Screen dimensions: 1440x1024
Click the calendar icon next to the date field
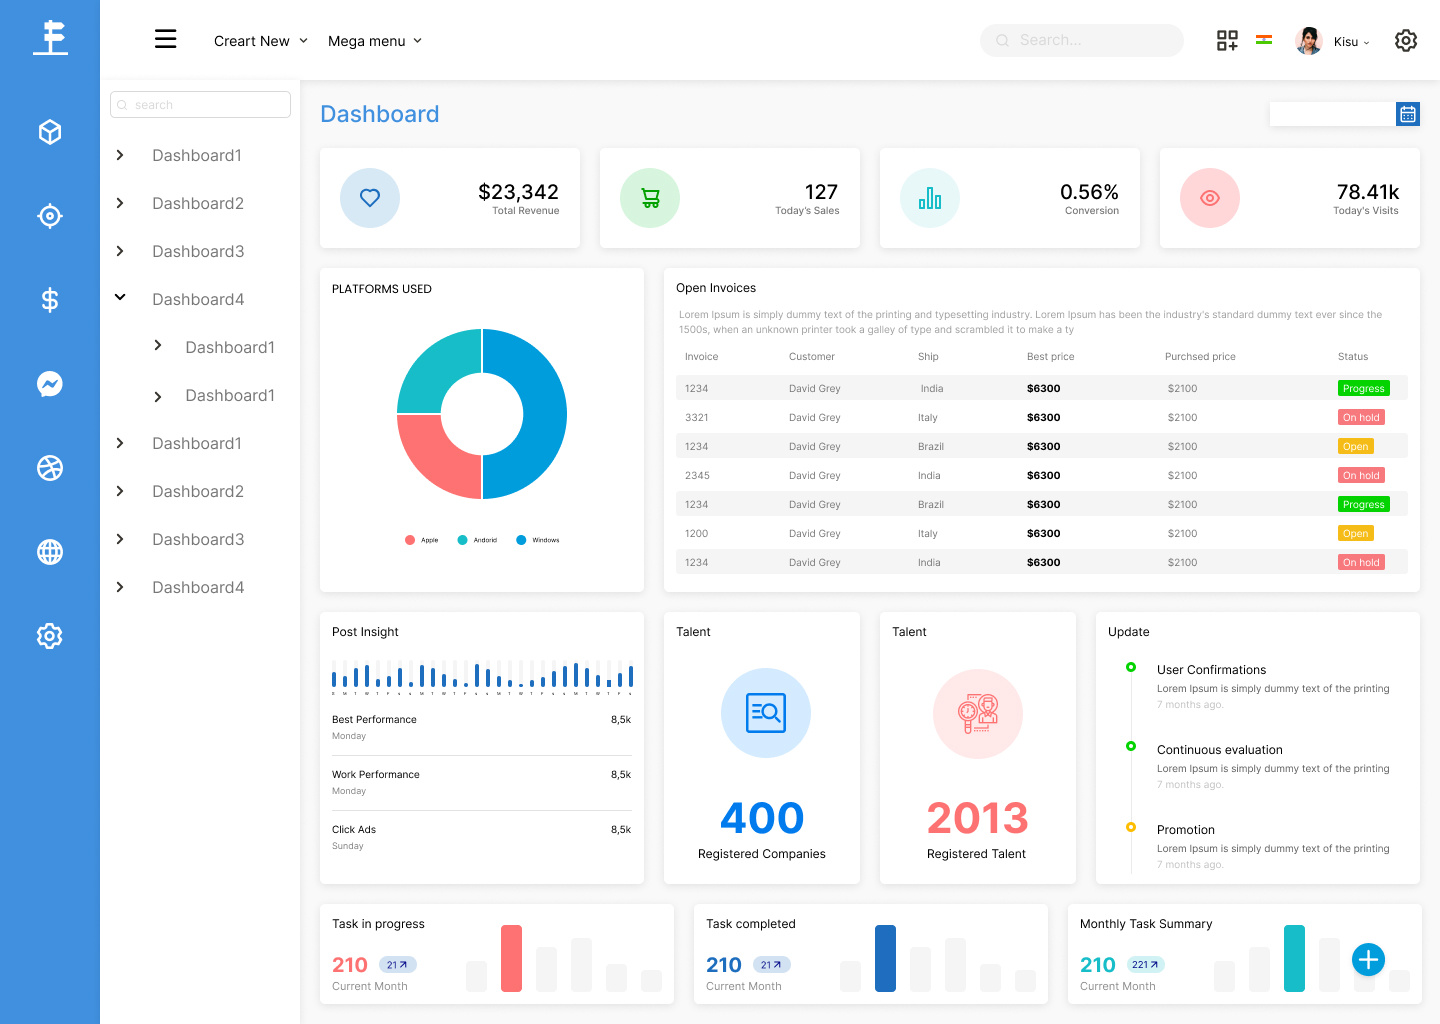coord(1408,114)
